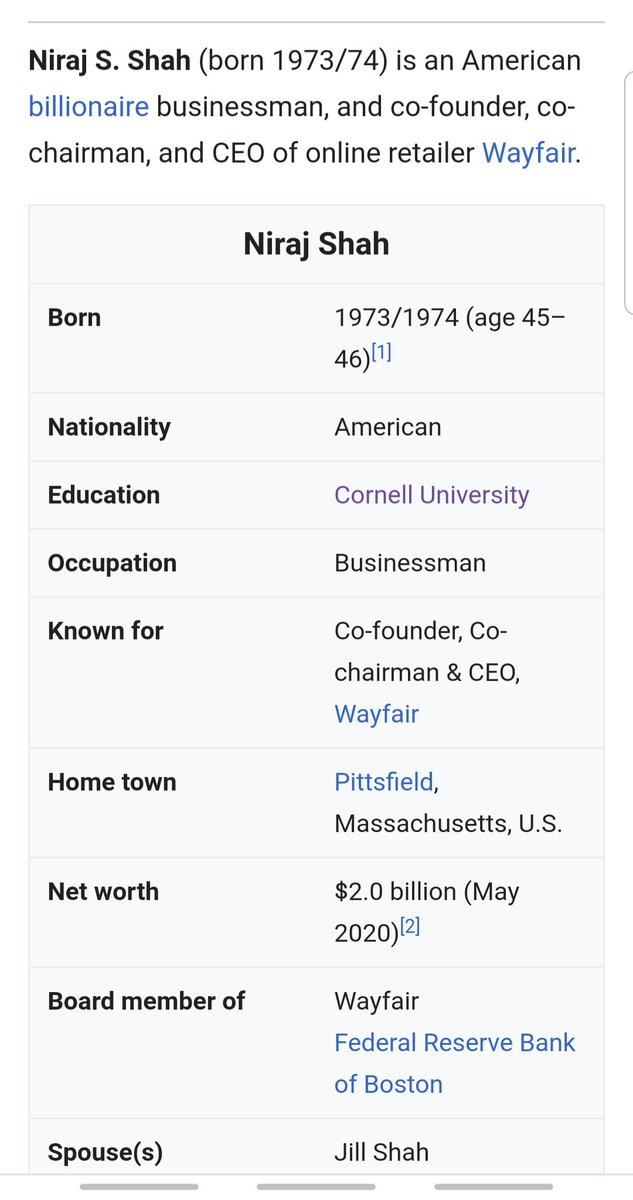Click citation [1] beside the age
The image size is (633, 1200).
[381, 353]
